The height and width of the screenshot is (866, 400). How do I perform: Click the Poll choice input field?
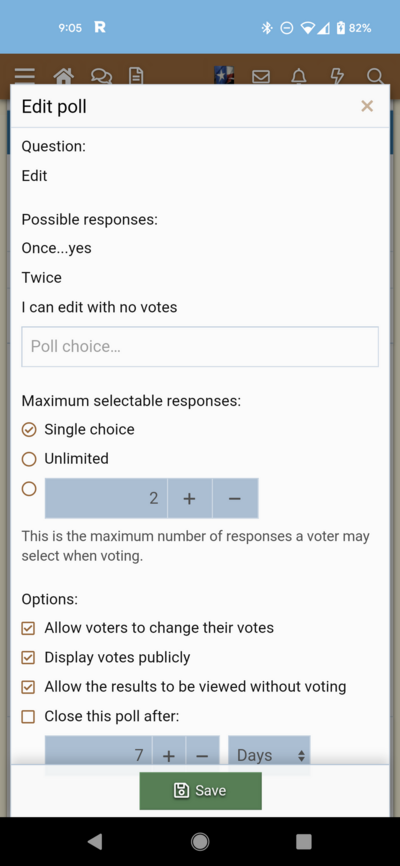click(200, 346)
